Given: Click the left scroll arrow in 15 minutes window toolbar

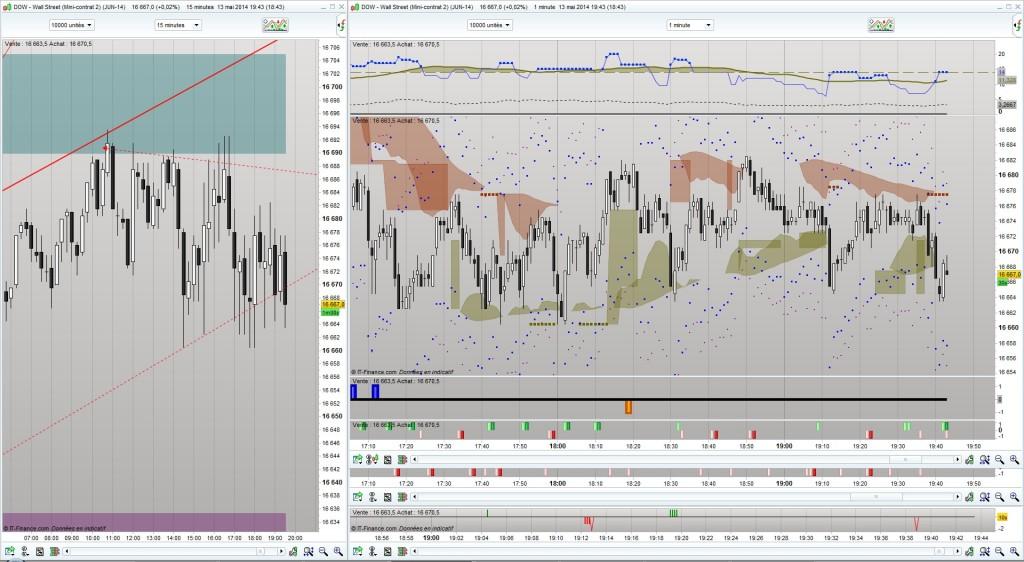Looking at the screenshot, I should [x=67, y=552].
